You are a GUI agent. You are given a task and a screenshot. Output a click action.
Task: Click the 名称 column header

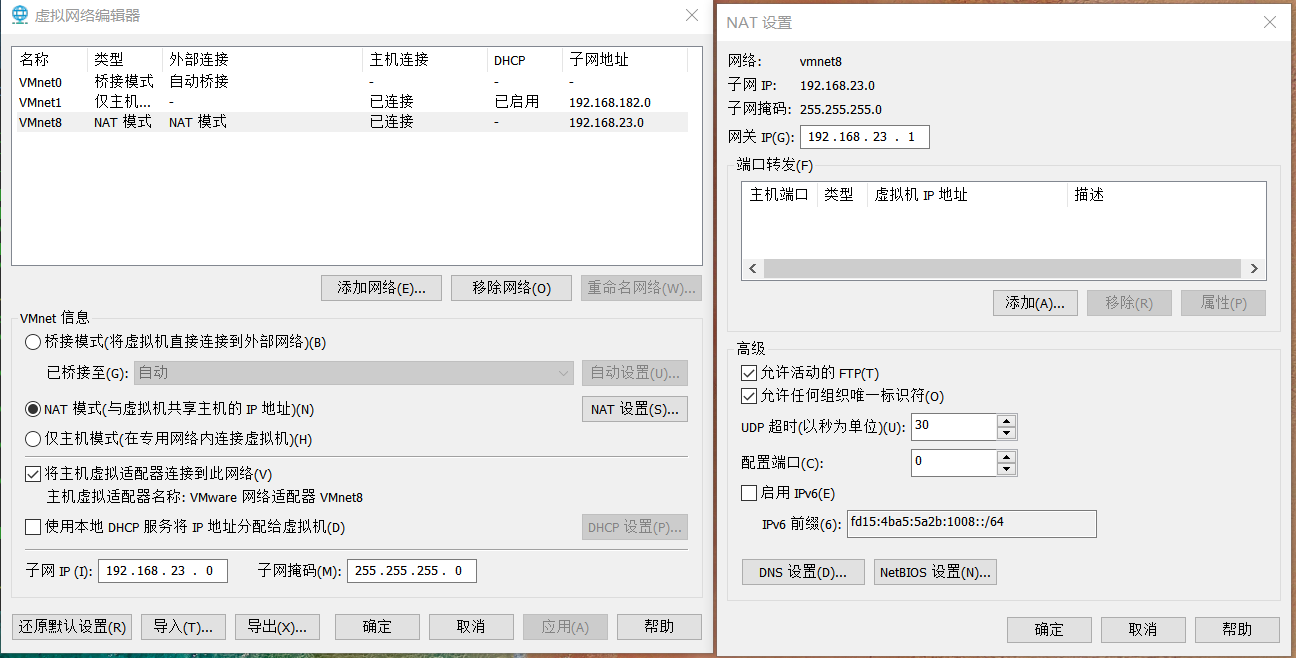(x=49, y=60)
